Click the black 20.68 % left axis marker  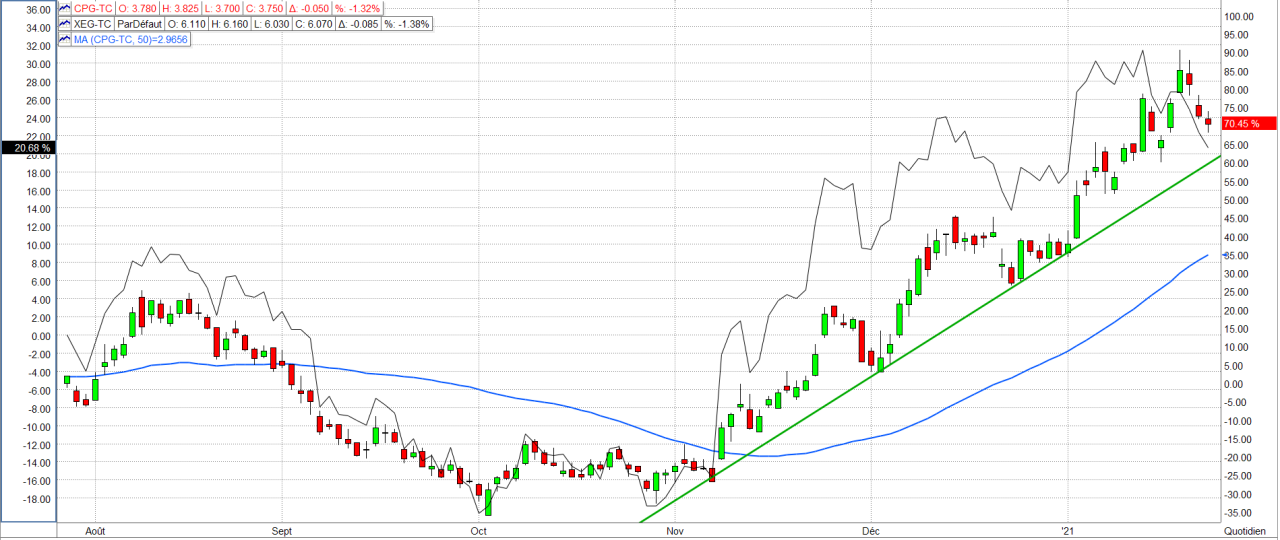click(27, 148)
